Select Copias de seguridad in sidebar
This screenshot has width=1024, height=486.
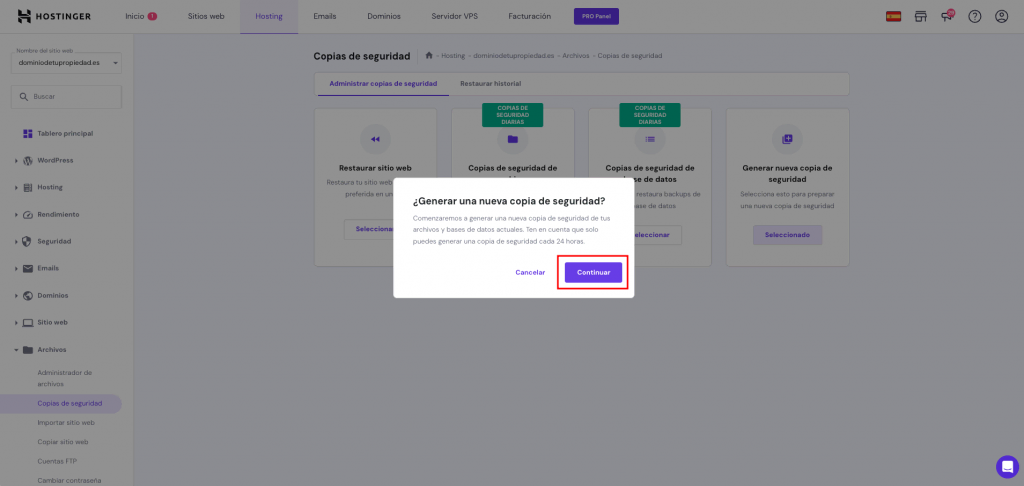pos(70,404)
